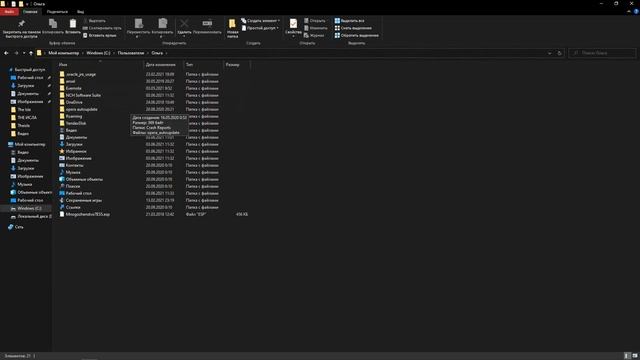Collapse the ribbon with the chevron
Image resolution: width=640 pixels, height=360 pixels.
click(629, 11)
